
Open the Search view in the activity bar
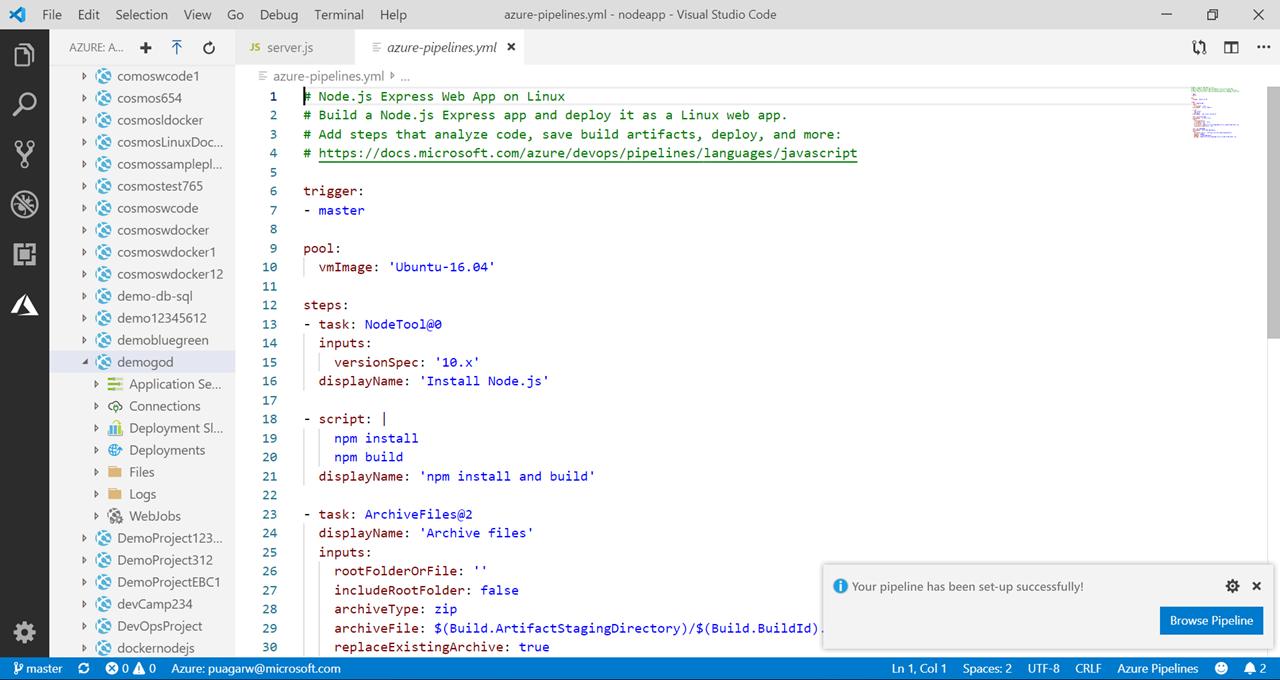coord(24,104)
